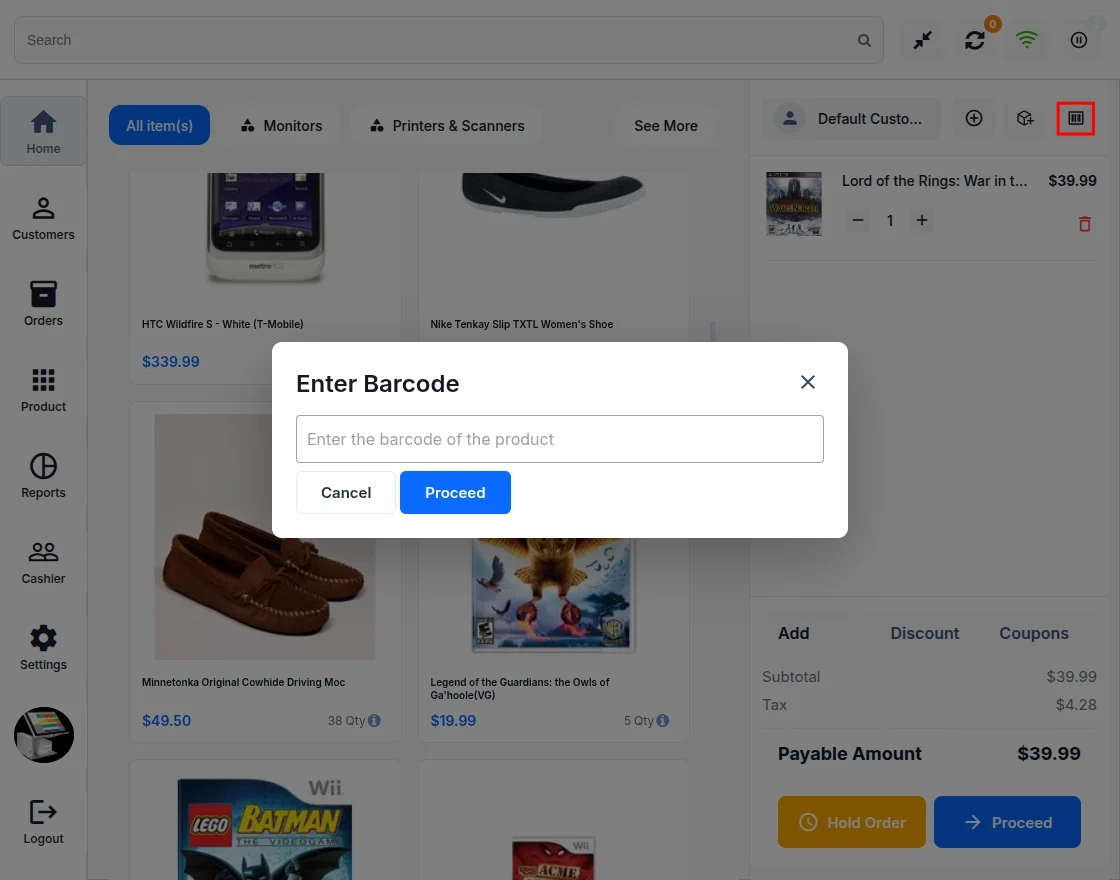Image resolution: width=1120 pixels, height=880 pixels.
Task: Click the barcode input field
Action: pyautogui.click(x=559, y=439)
